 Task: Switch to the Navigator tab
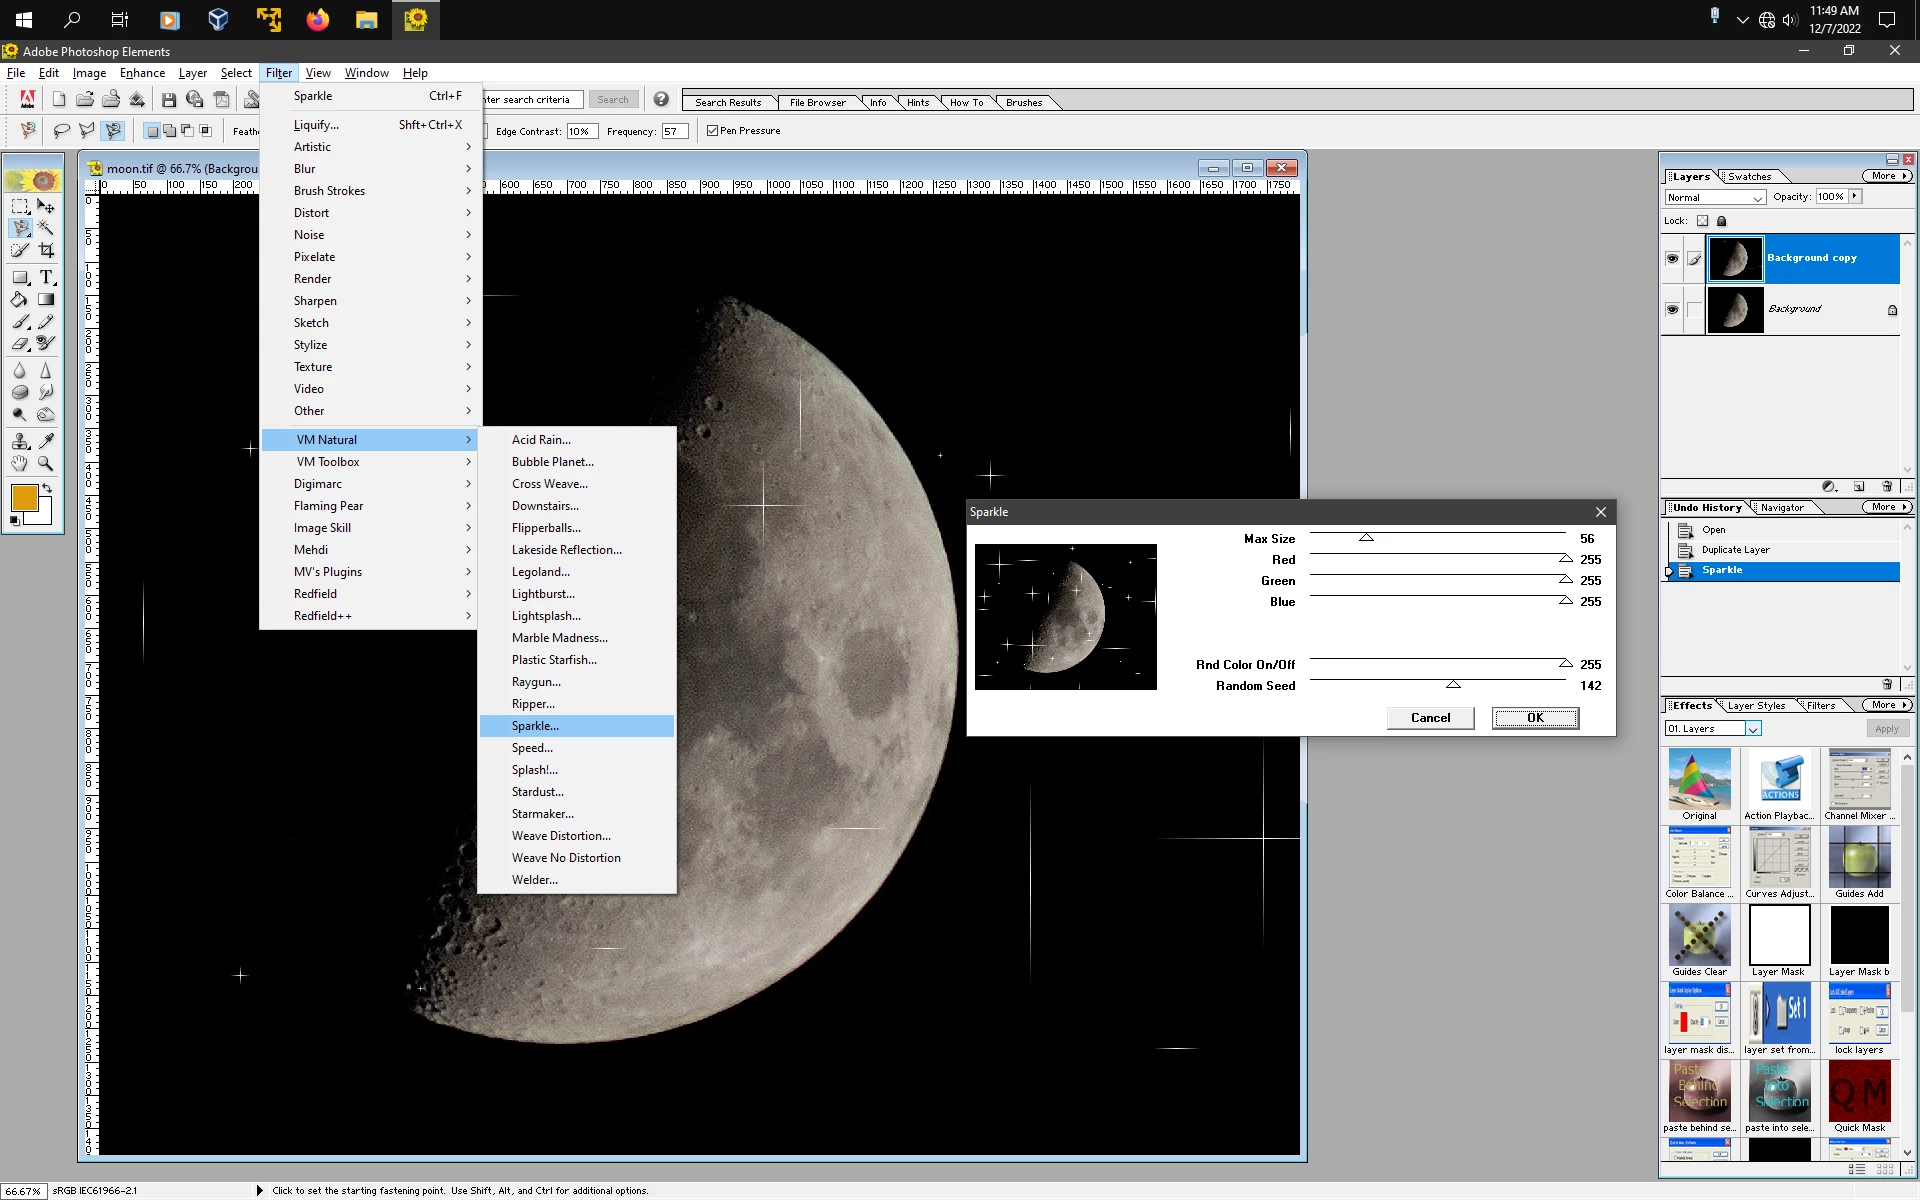point(1782,507)
